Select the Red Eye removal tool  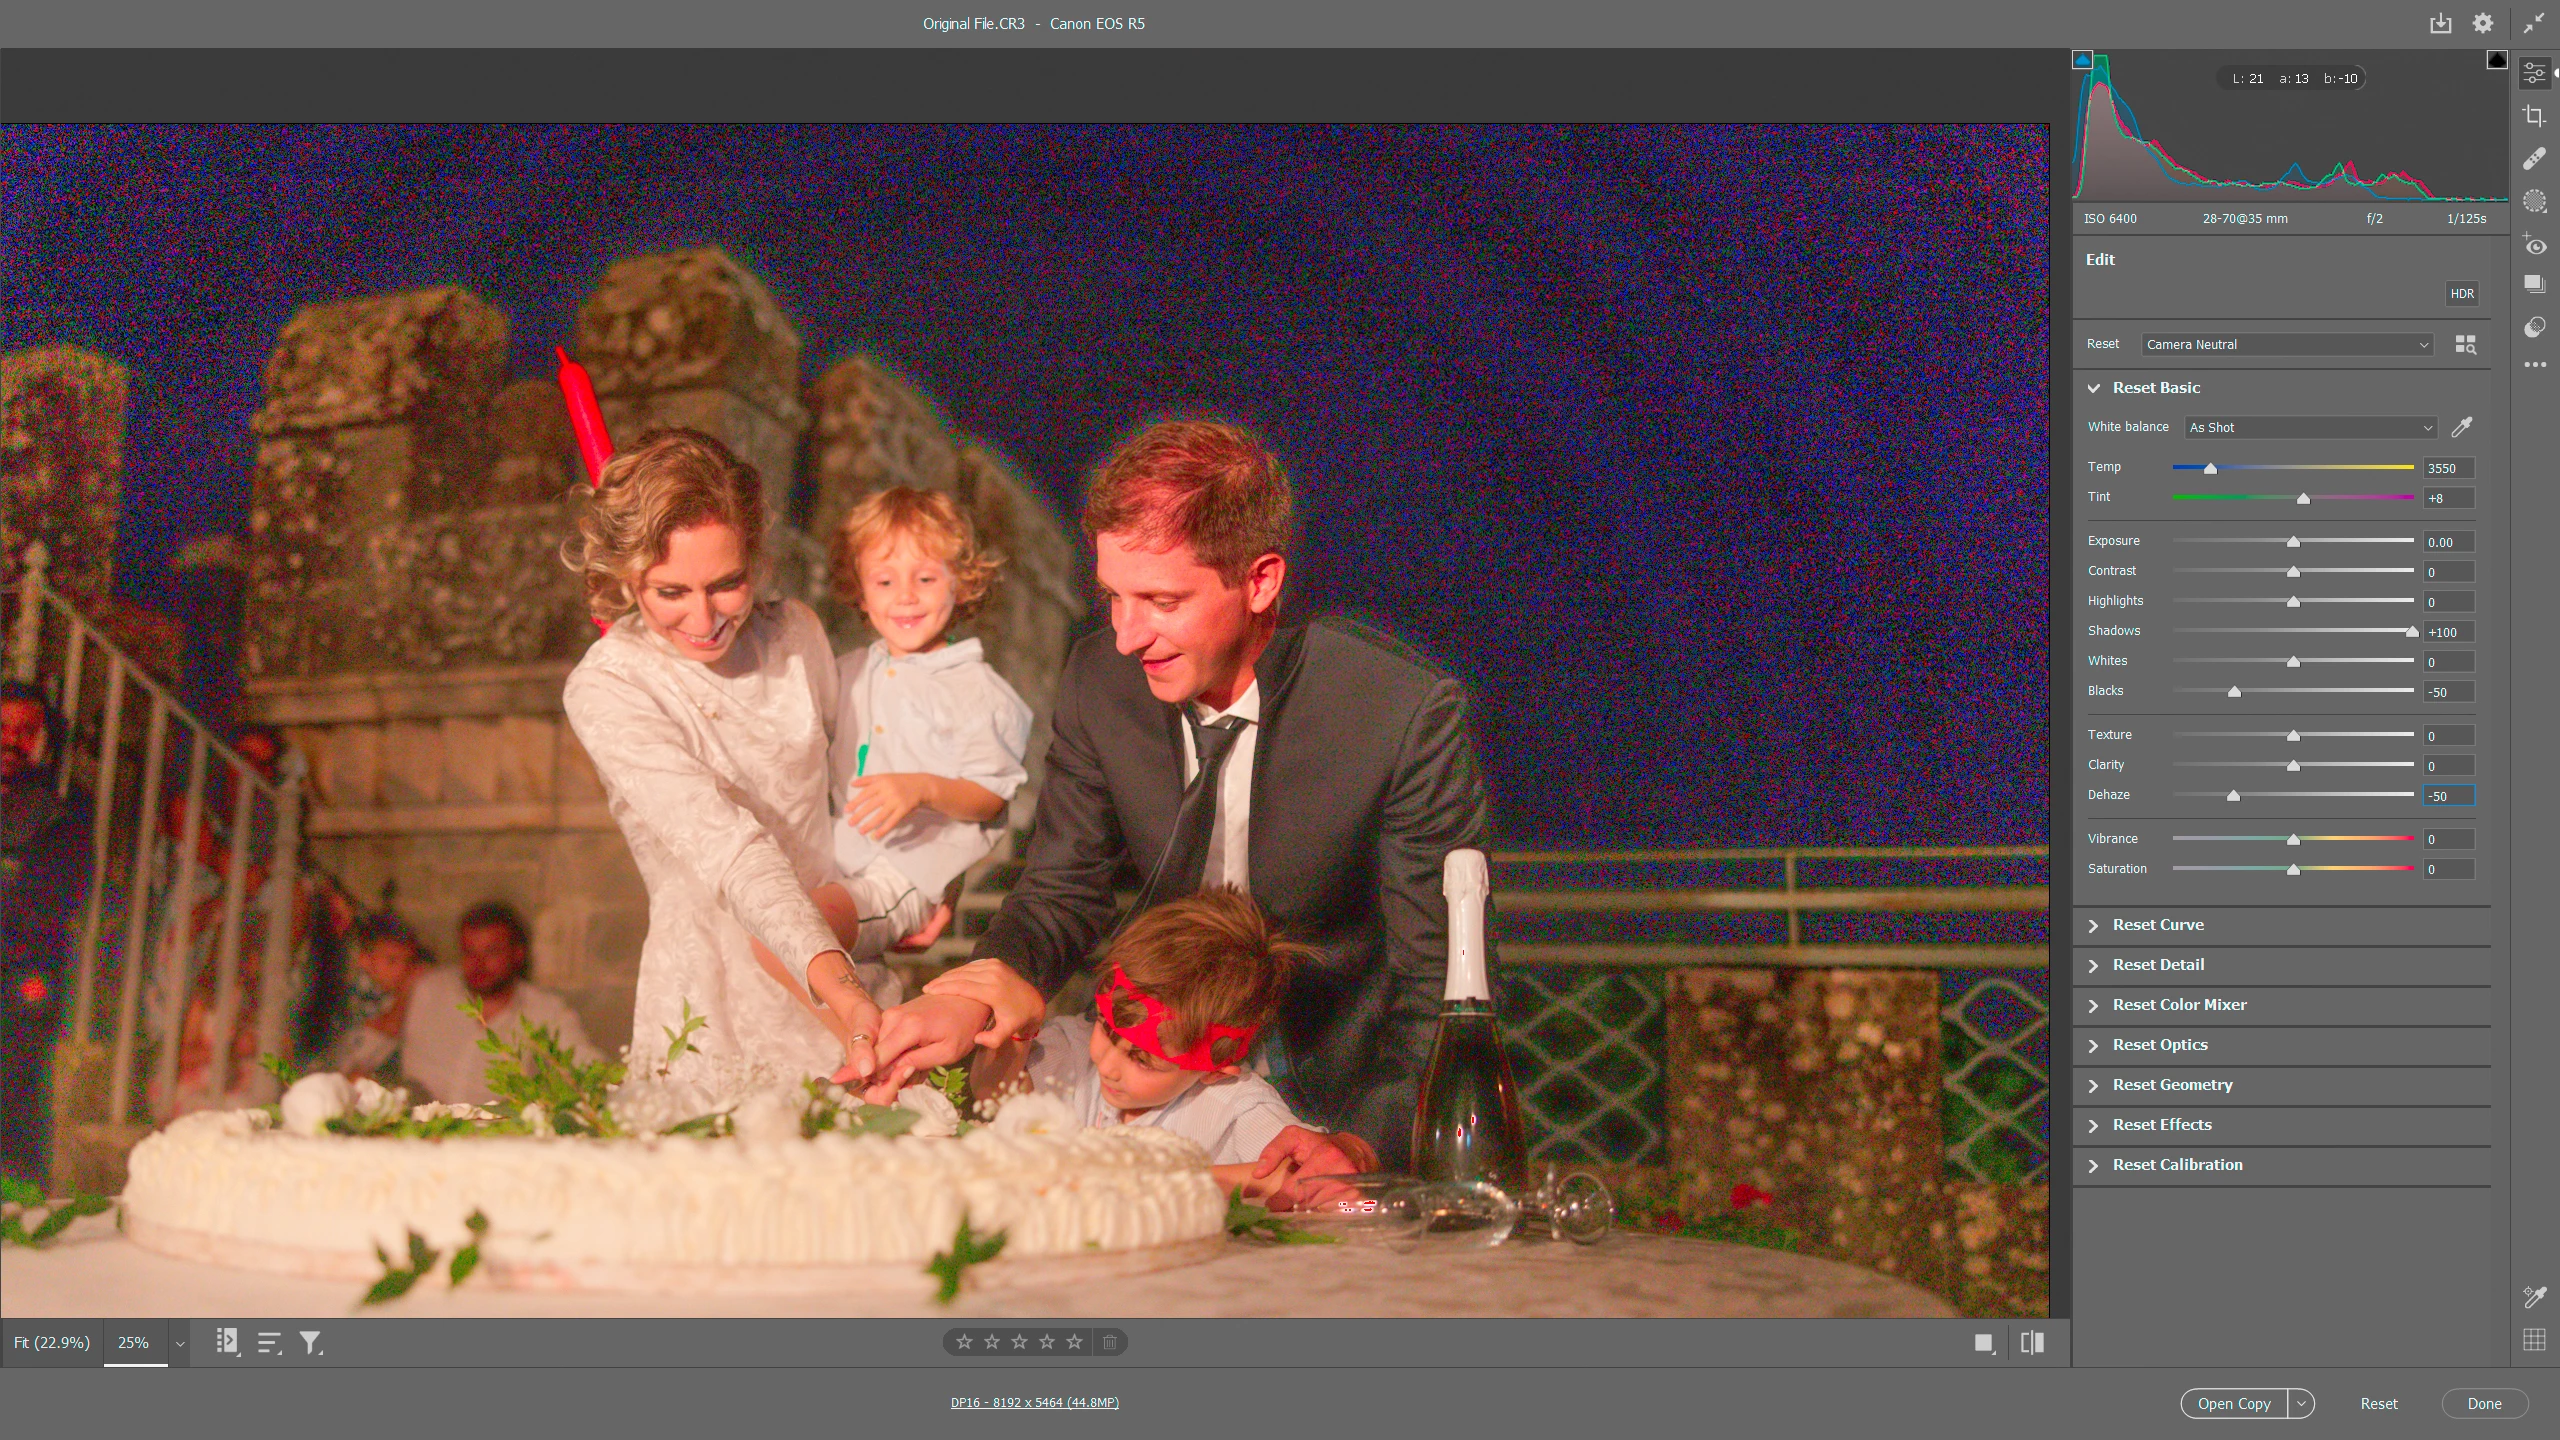click(x=2534, y=245)
